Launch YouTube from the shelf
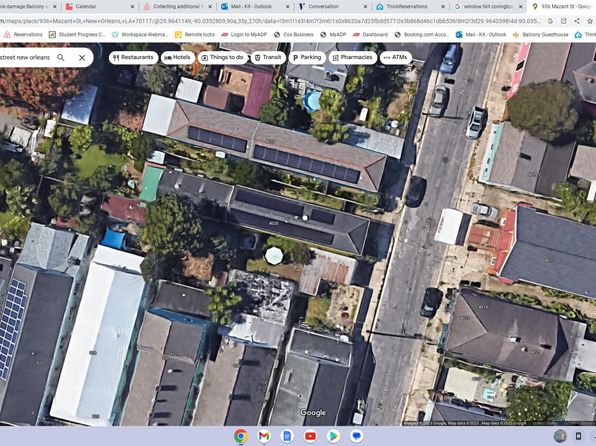Screen dimensions: 596x446 [310, 436]
